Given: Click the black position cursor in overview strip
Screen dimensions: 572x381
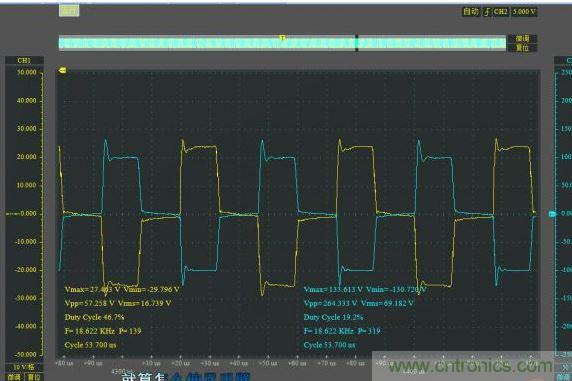Looking at the screenshot, I should tap(356, 43).
